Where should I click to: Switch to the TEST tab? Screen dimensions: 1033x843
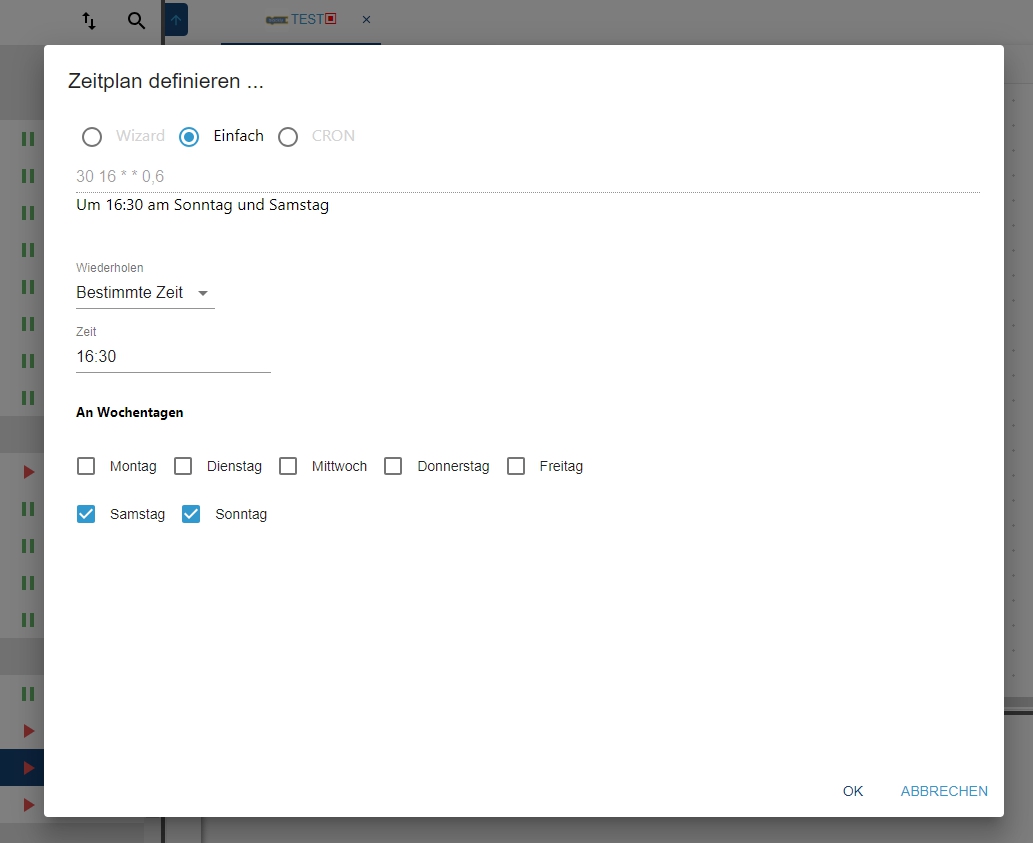[305, 19]
